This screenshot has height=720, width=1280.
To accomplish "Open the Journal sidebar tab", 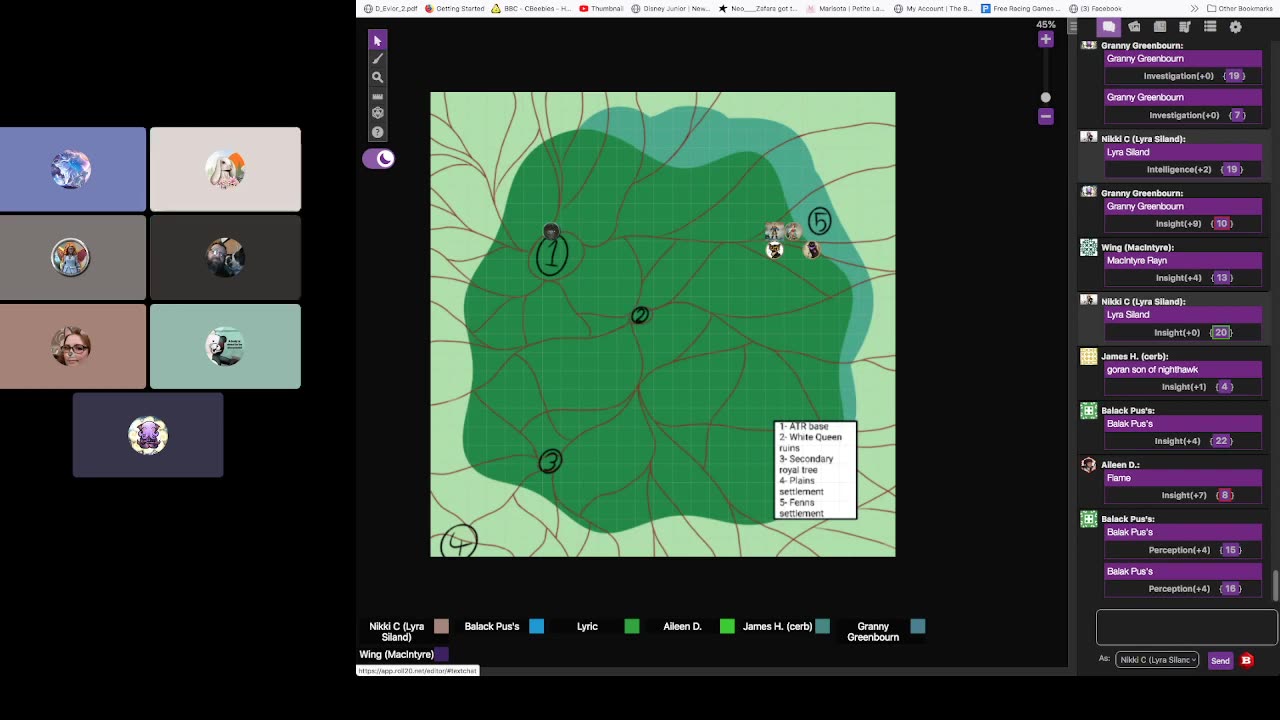I will 1159,27.
